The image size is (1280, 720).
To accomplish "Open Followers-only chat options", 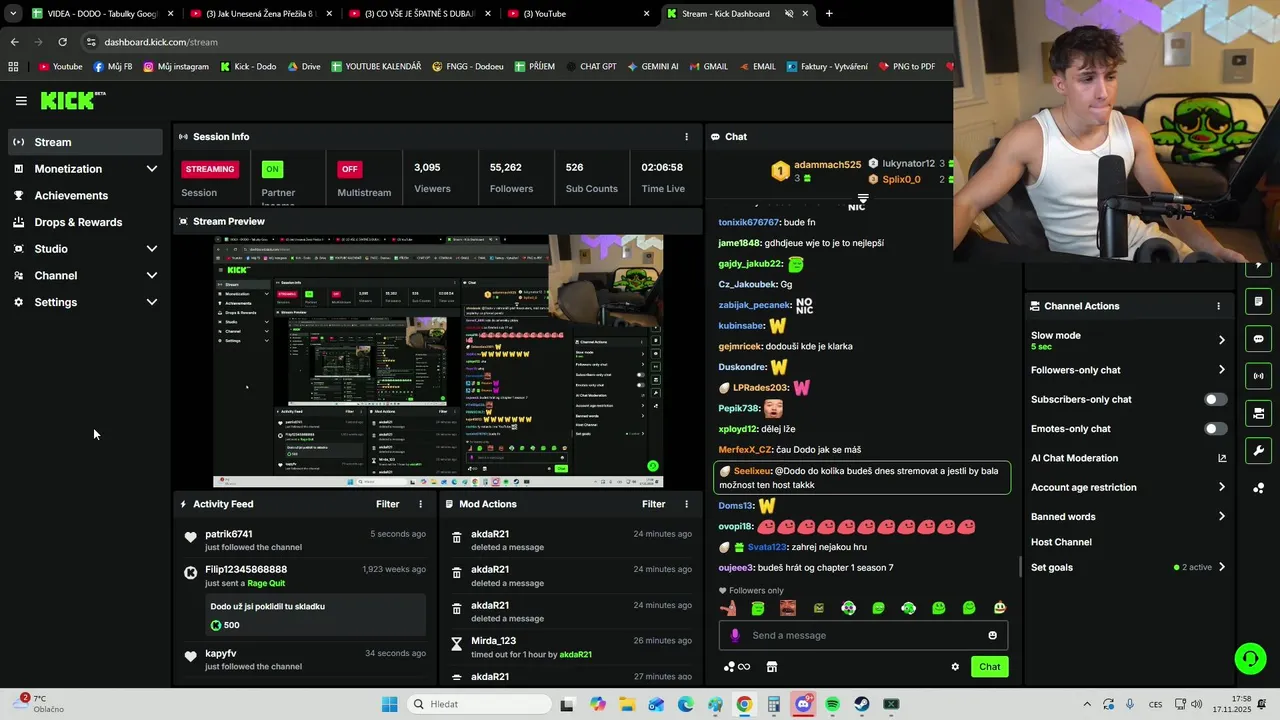I will pyautogui.click(x=1128, y=370).
